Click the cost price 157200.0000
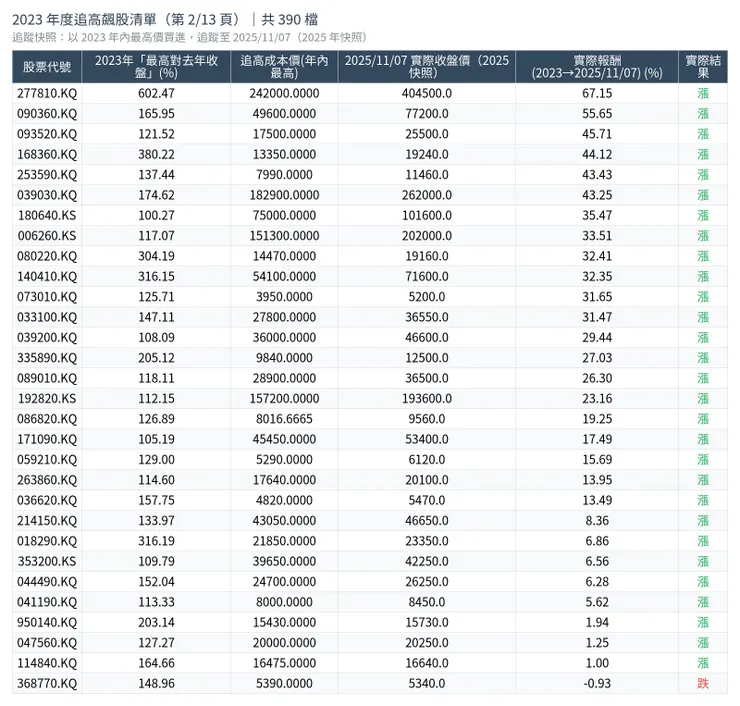This screenshot has width=740, height=706. [x=284, y=398]
